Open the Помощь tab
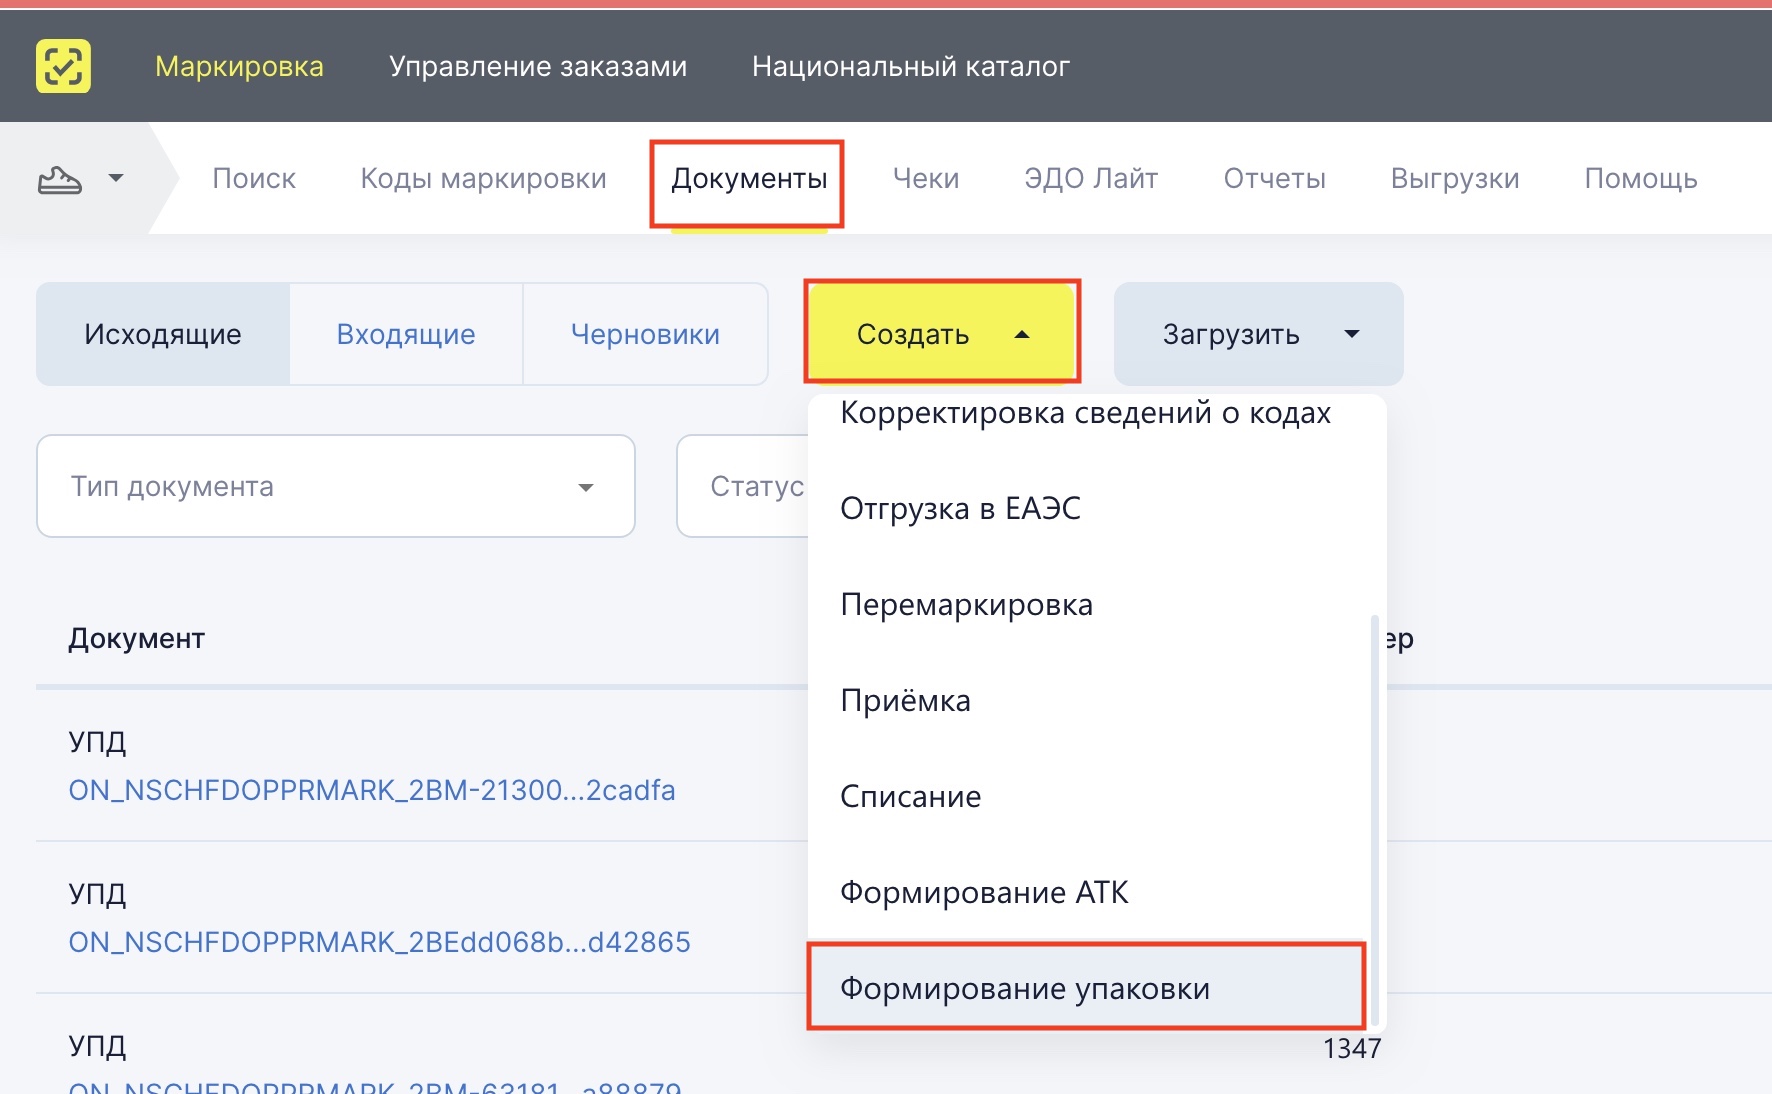This screenshot has width=1772, height=1094. (1641, 178)
